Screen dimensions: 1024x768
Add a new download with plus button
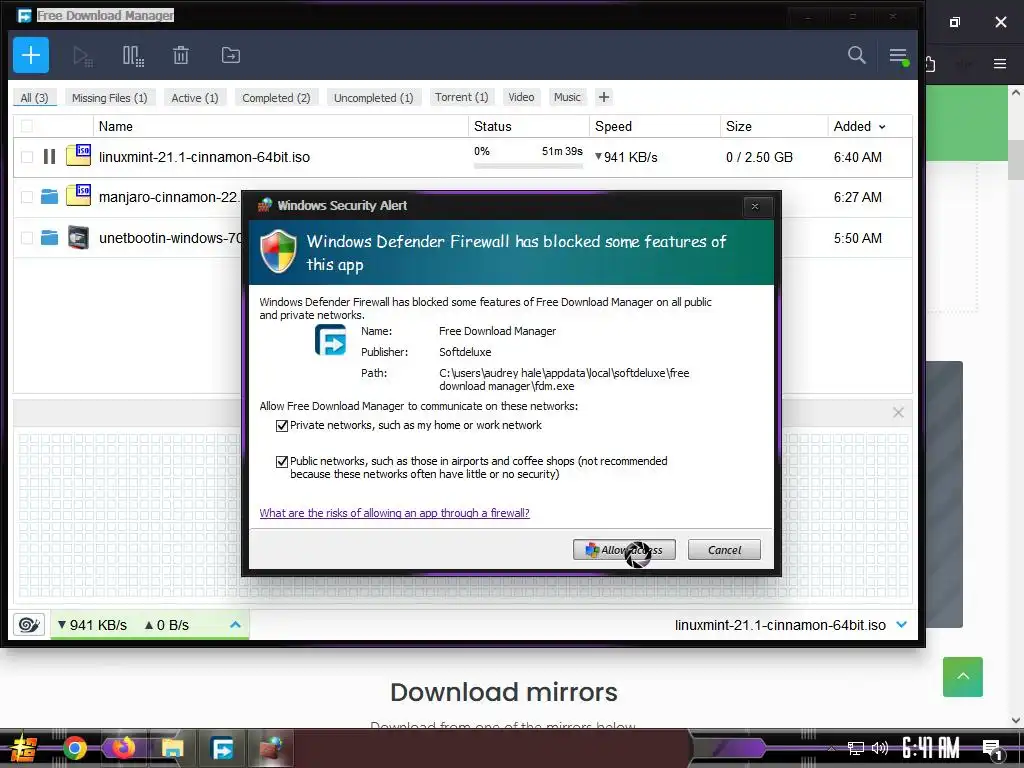tap(31, 56)
